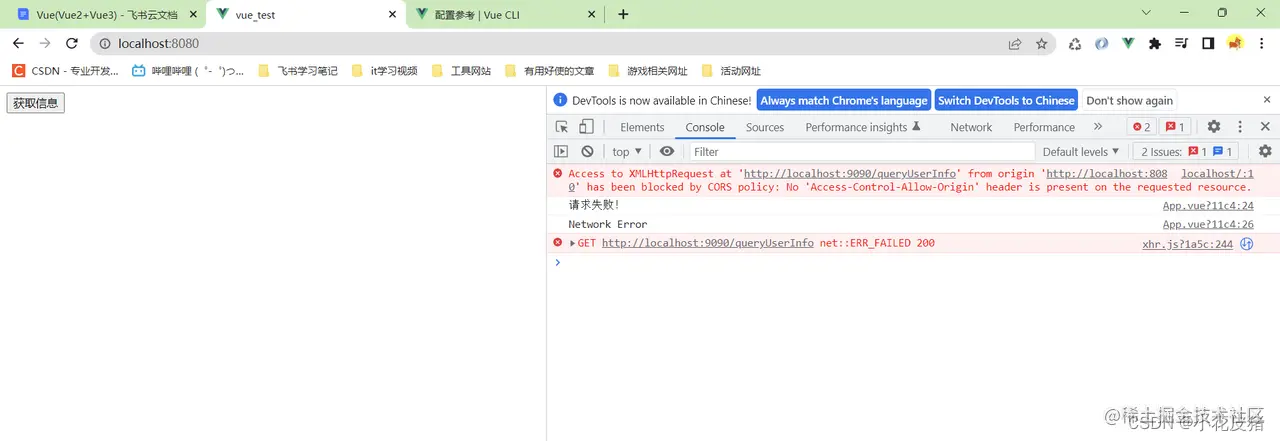This screenshot has width=1280, height=441.
Task: Open the Extensions puzzle icon
Action: (x=1155, y=44)
